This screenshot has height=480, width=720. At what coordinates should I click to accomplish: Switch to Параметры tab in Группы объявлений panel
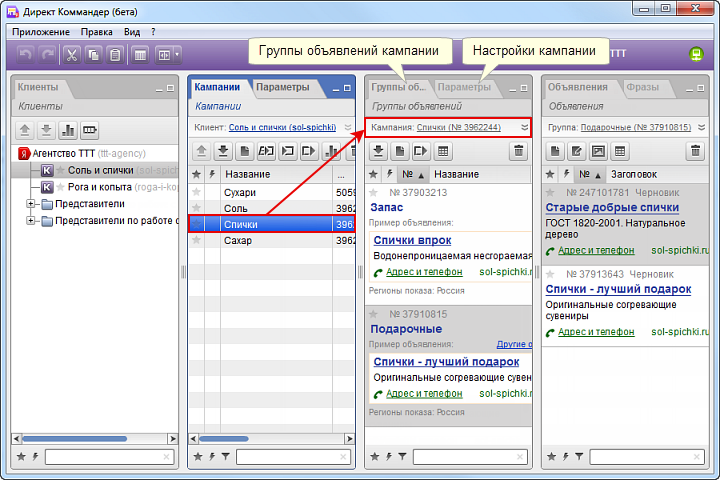pos(464,87)
